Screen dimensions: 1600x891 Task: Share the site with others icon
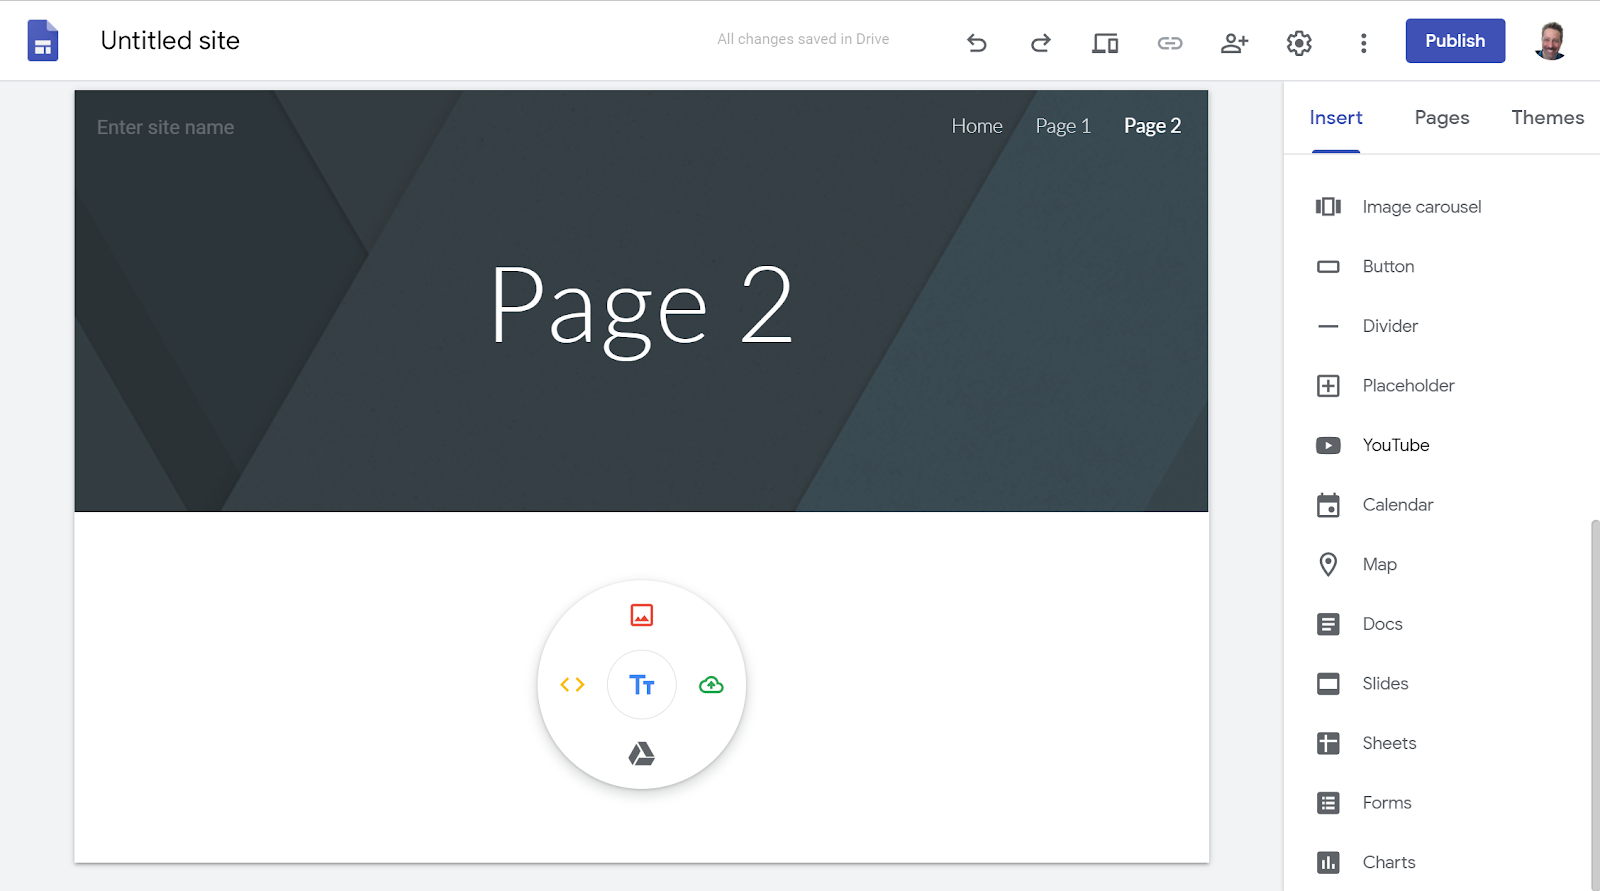coord(1234,43)
